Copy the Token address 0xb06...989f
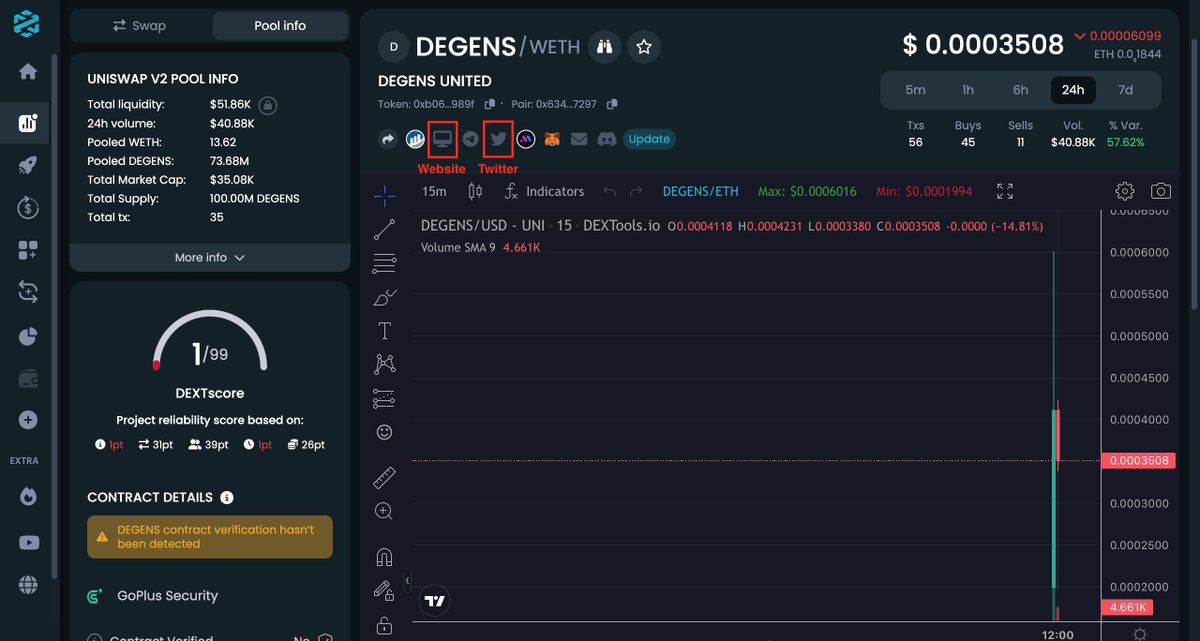Screen dimensions: 1200x641 pos(490,104)
